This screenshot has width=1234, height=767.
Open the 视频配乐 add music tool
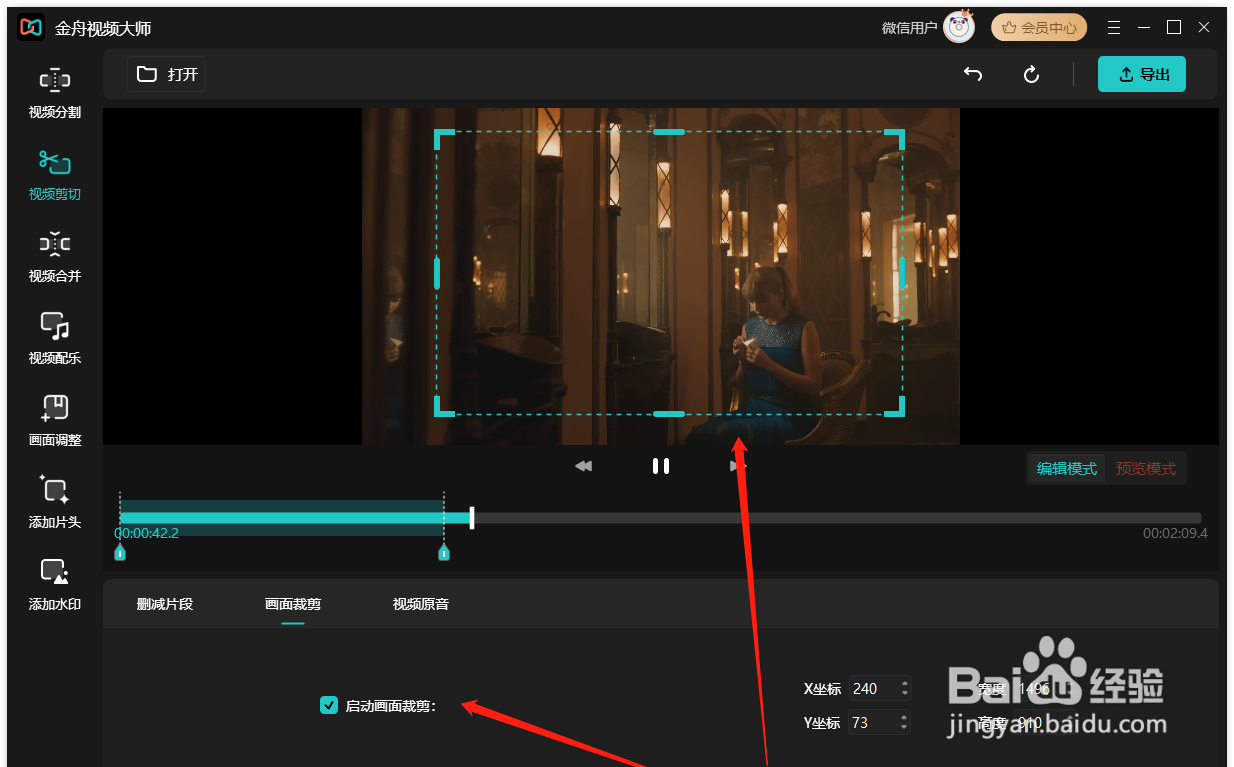click(55, 340)
